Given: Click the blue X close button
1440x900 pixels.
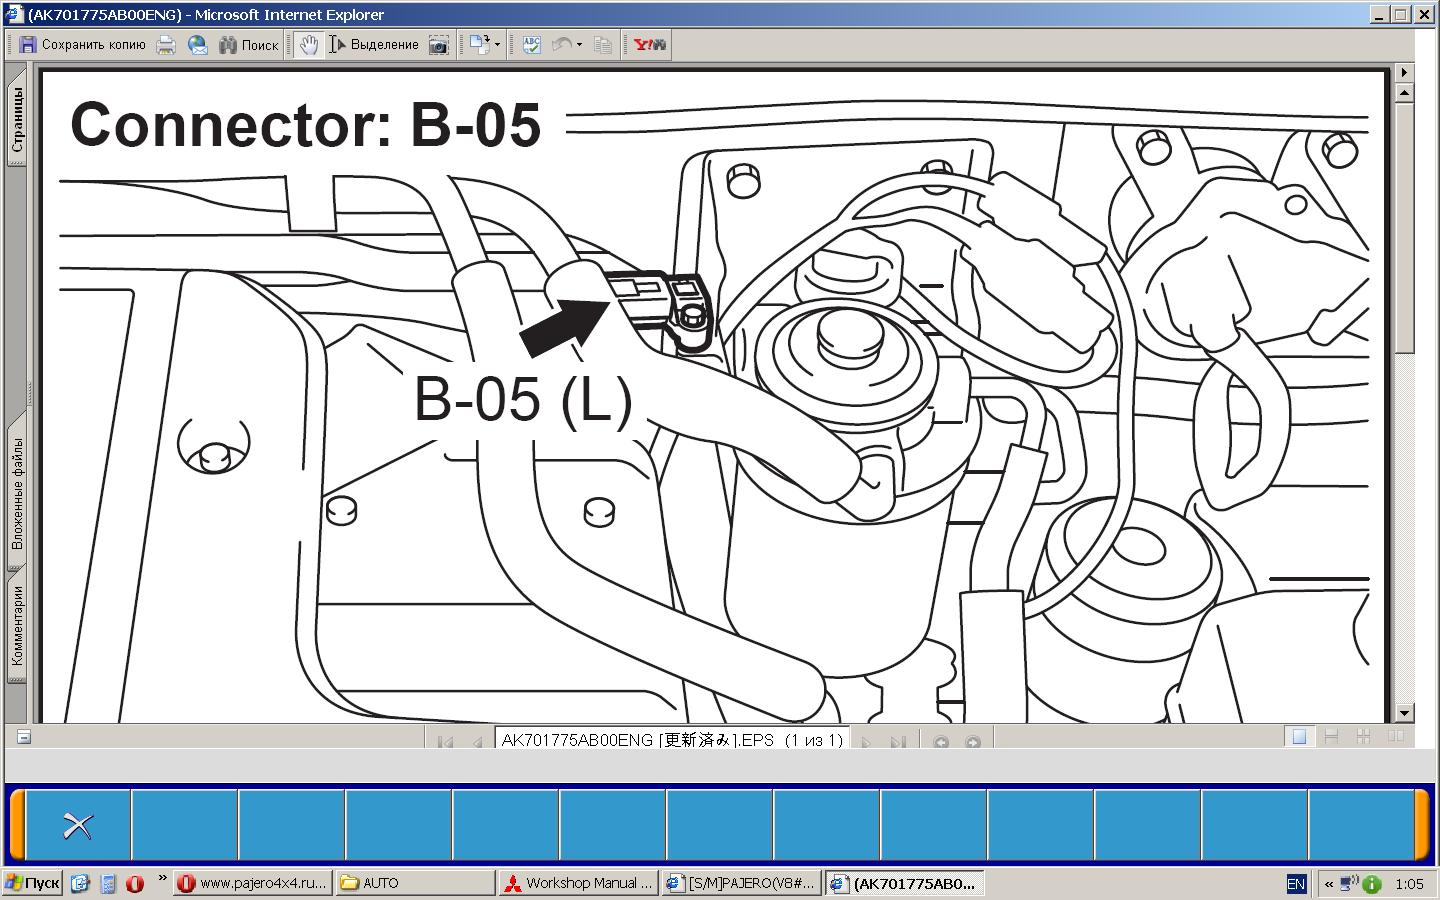Looking at the screenshot, I should (x=78, y=825).
